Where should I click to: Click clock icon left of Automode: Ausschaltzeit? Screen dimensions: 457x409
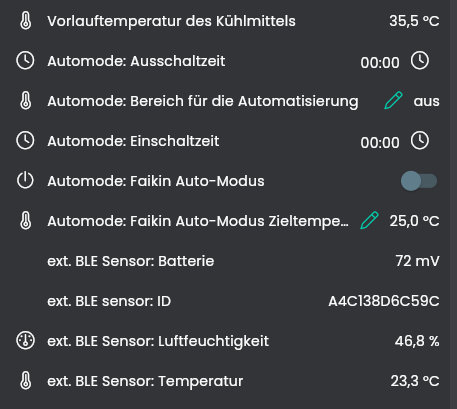(x=25, y=61)
